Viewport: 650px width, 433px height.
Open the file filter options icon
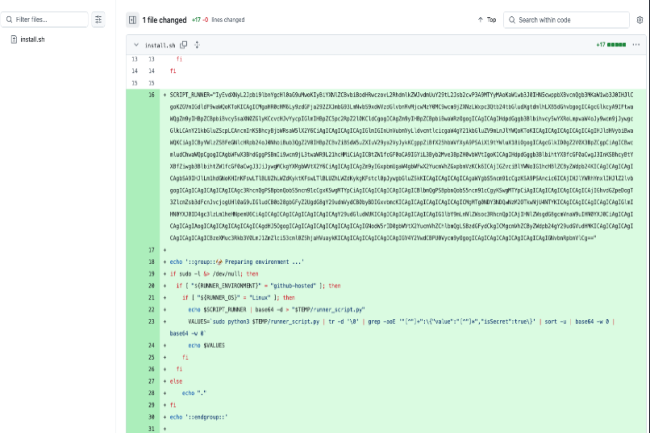tap(98, 19)
